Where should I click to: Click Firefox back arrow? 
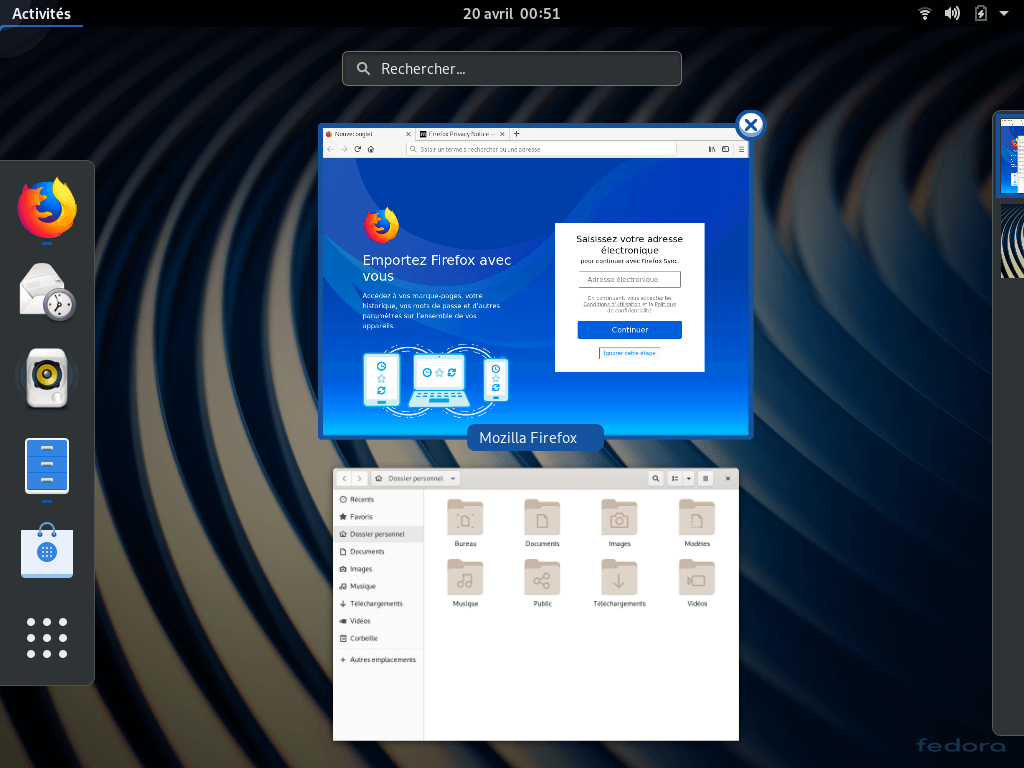(331, 149)
